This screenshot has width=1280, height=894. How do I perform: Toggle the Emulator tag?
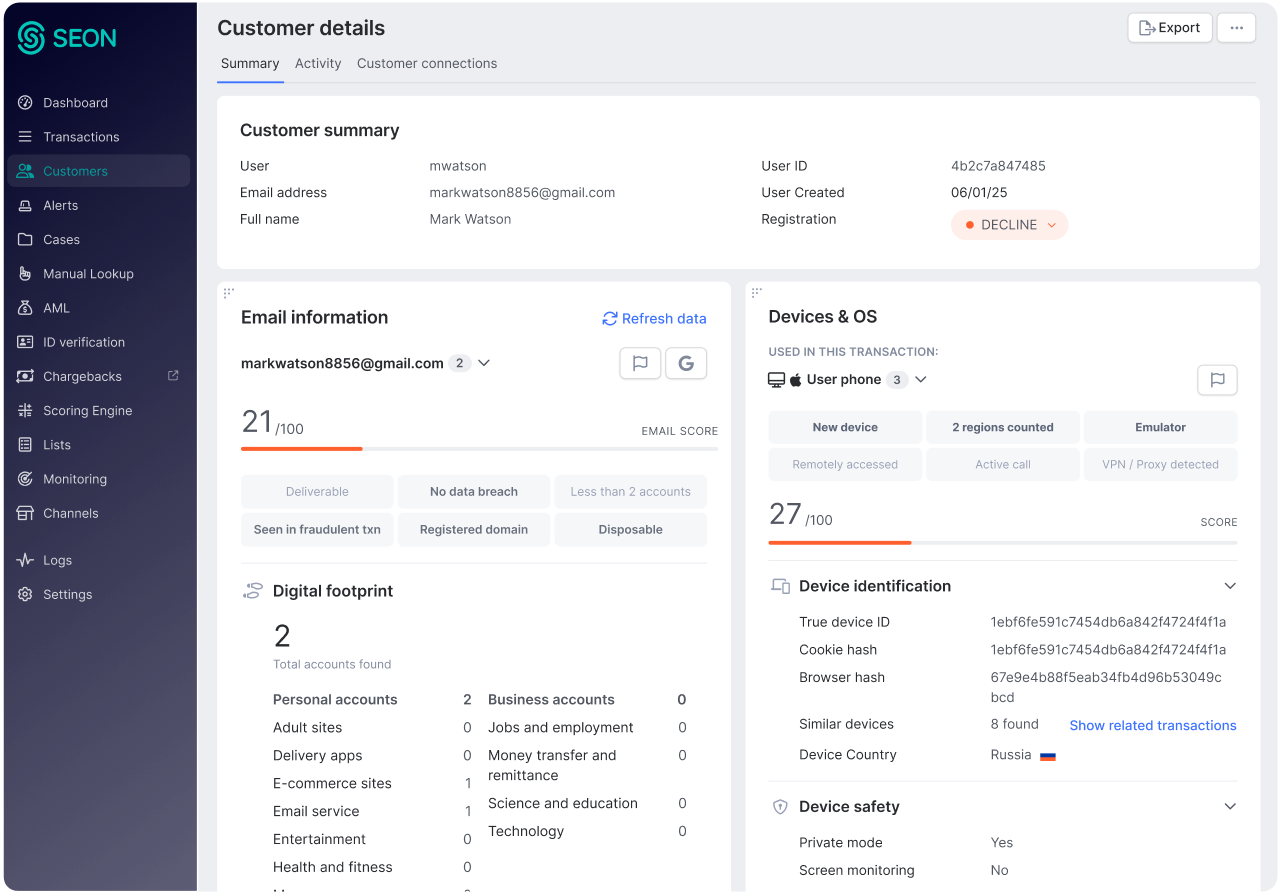coord(1160,427)
